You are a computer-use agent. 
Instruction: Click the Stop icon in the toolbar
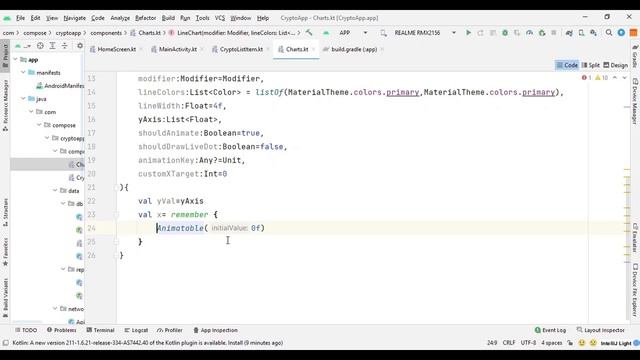[x=554, y=33]
